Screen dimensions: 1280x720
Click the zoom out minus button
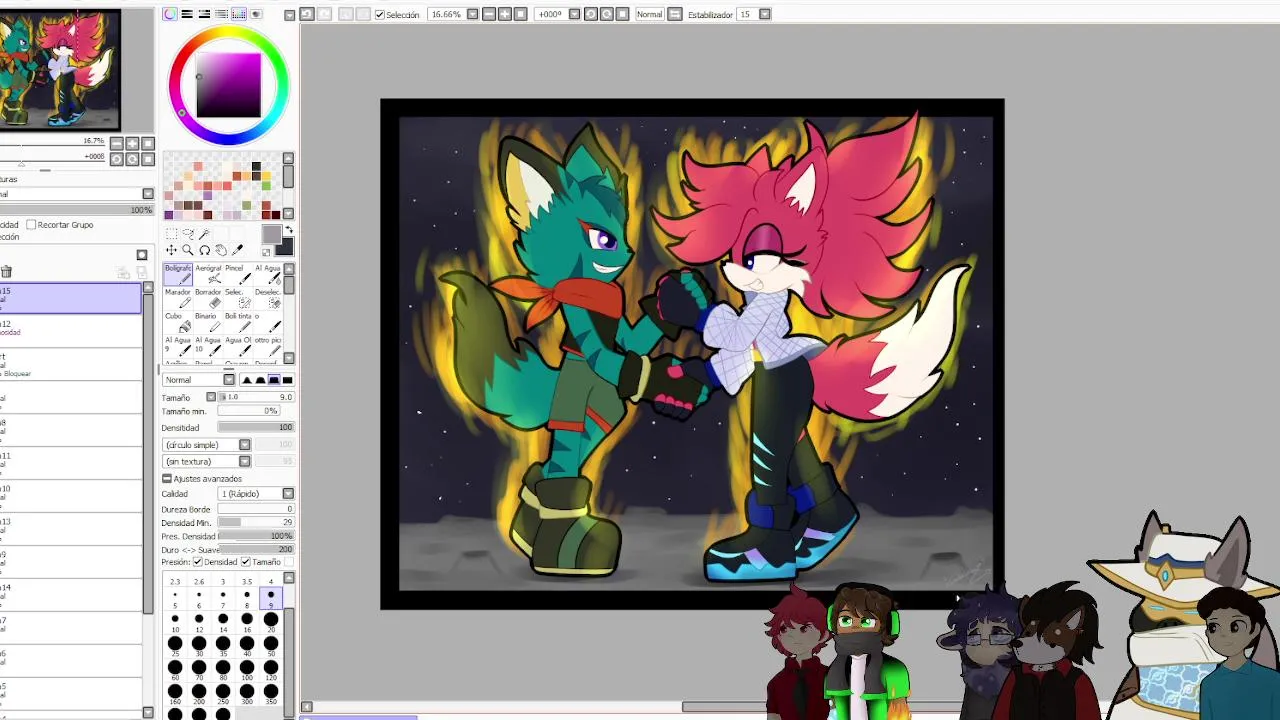(x=489, y=14)
